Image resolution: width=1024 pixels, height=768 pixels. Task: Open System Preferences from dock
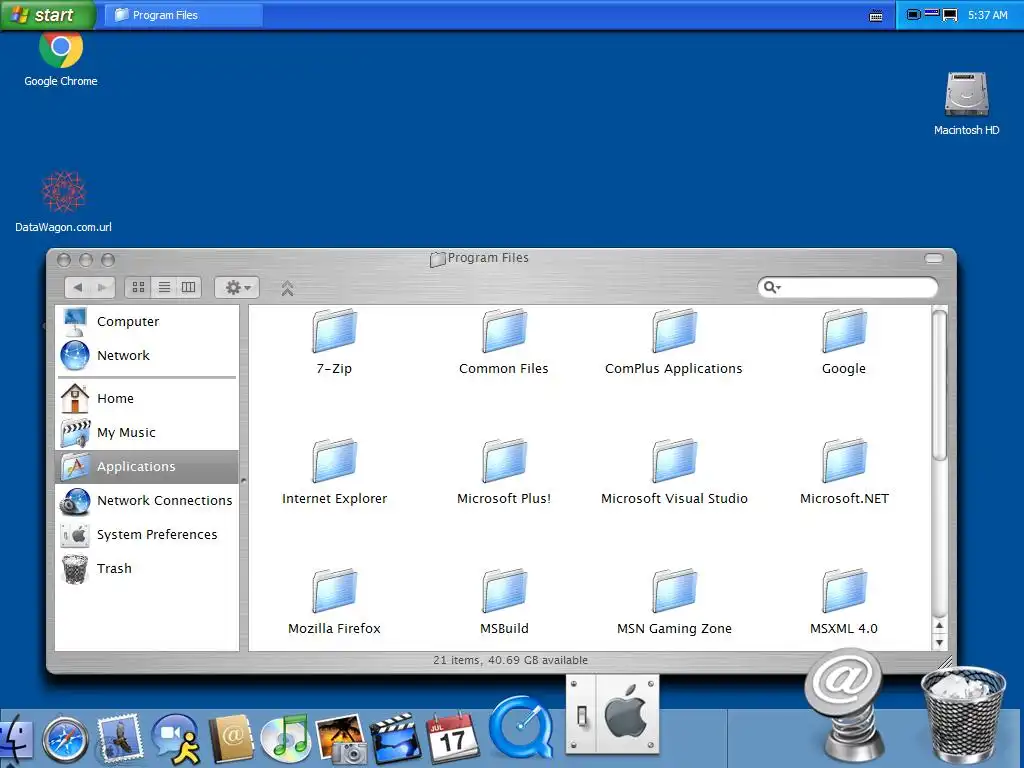pyautogui.click(x=613, y=714)
